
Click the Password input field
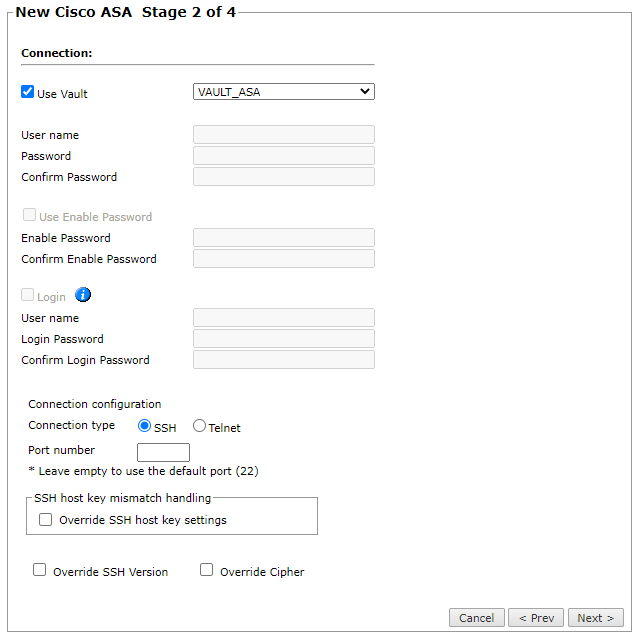(x=284, y=156)
